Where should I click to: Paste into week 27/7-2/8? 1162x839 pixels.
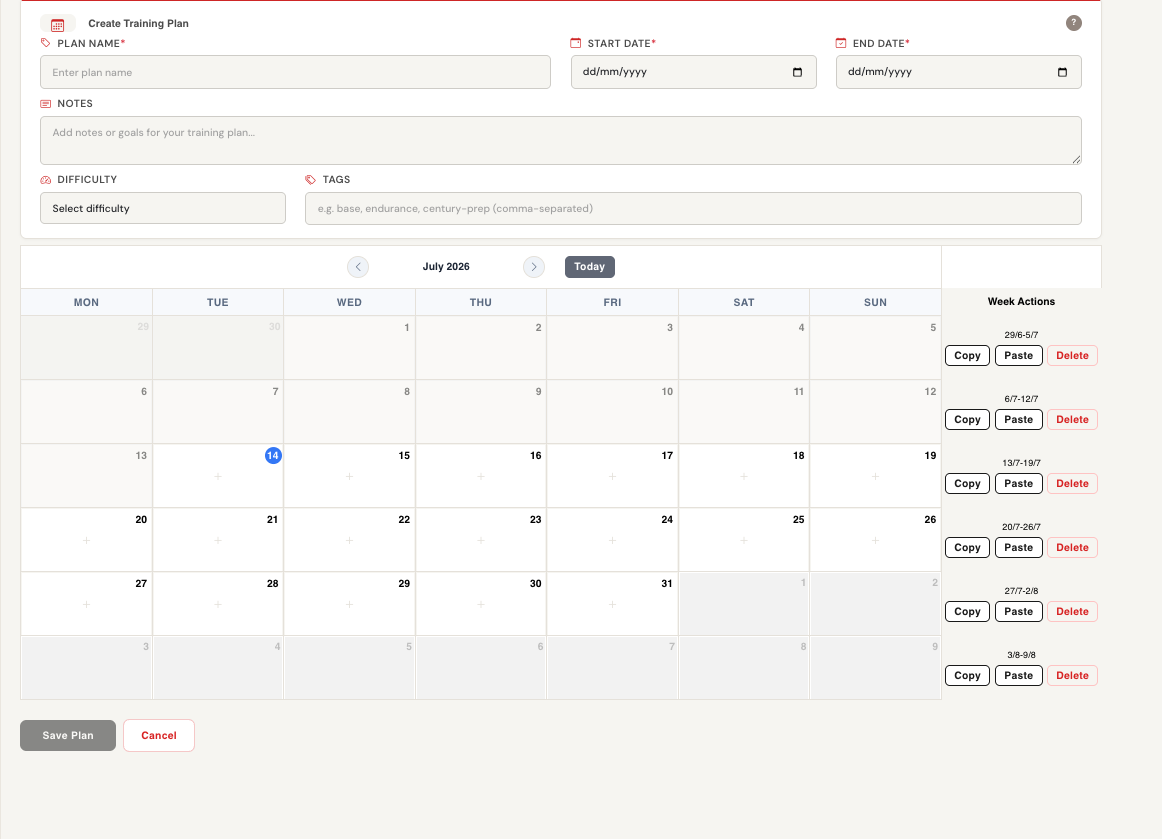1018,611
